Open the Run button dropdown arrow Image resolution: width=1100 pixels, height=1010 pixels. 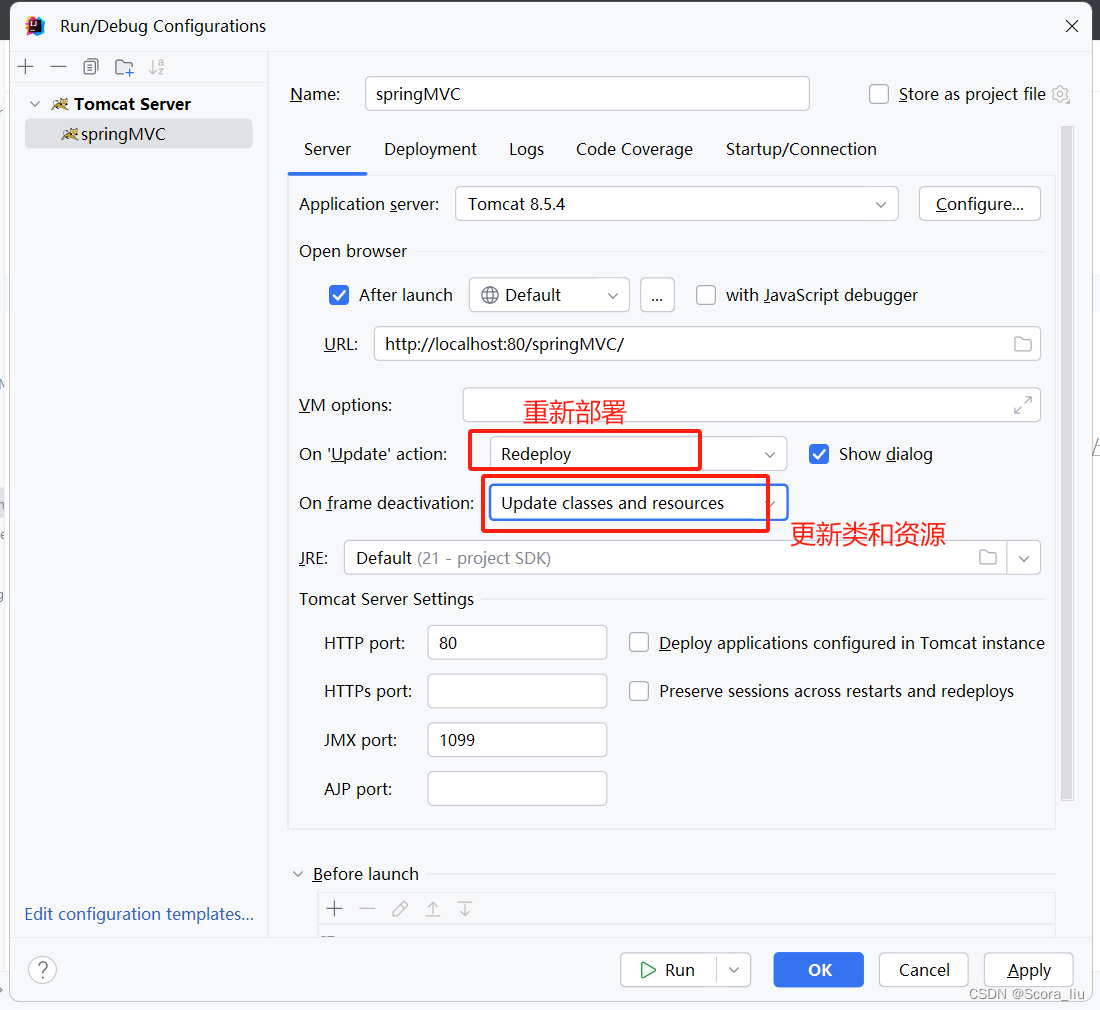[734, 969]
